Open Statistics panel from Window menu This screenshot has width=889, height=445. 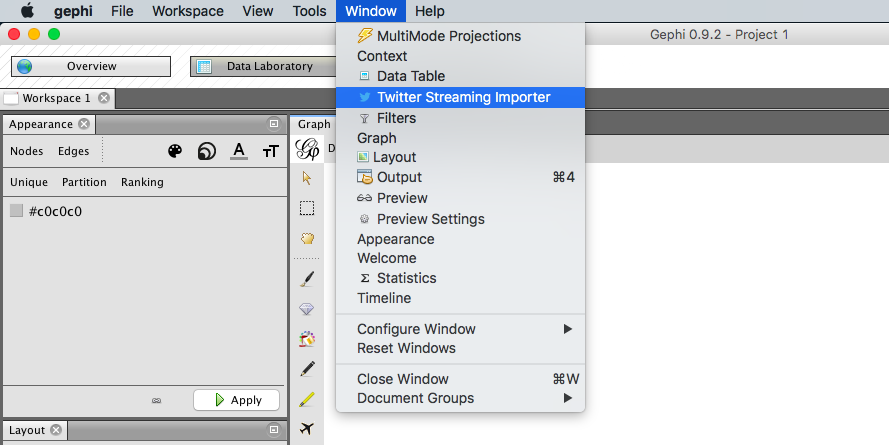tap(460, 278)
